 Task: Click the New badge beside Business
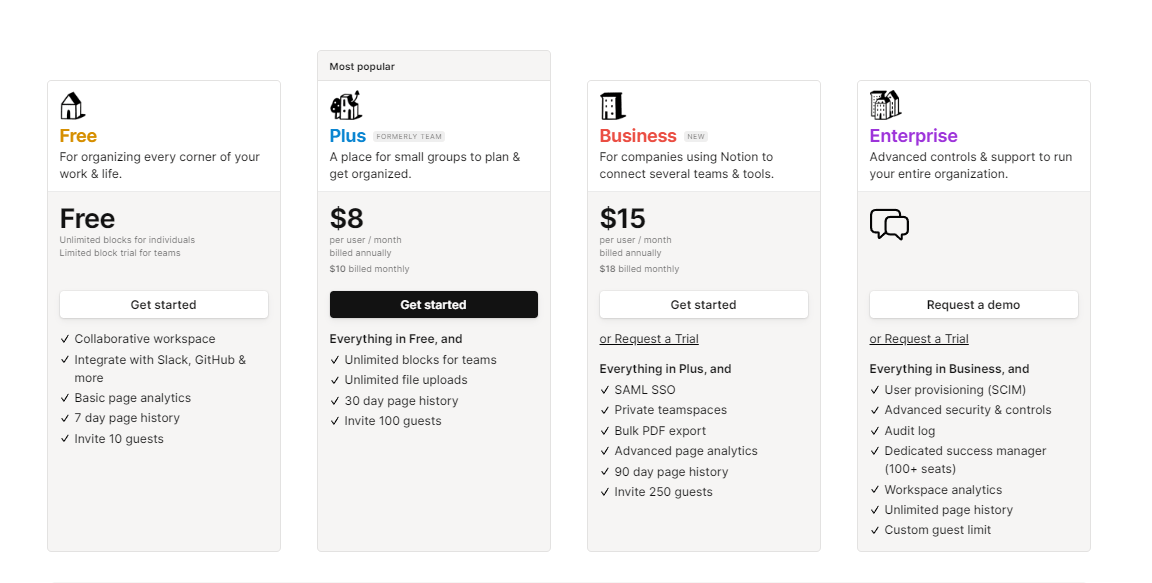click(x=696, y=137)
